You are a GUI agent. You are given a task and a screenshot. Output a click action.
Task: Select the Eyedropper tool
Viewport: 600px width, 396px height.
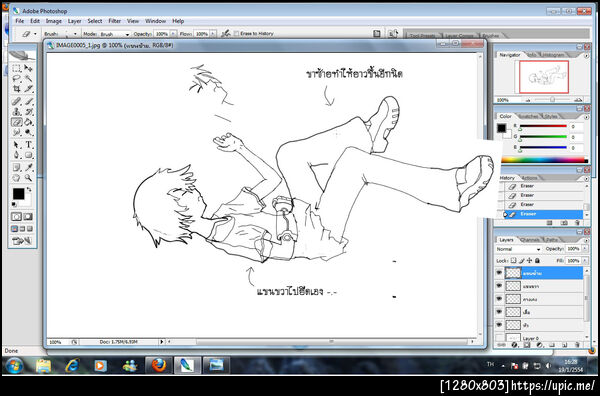[28, 167]
